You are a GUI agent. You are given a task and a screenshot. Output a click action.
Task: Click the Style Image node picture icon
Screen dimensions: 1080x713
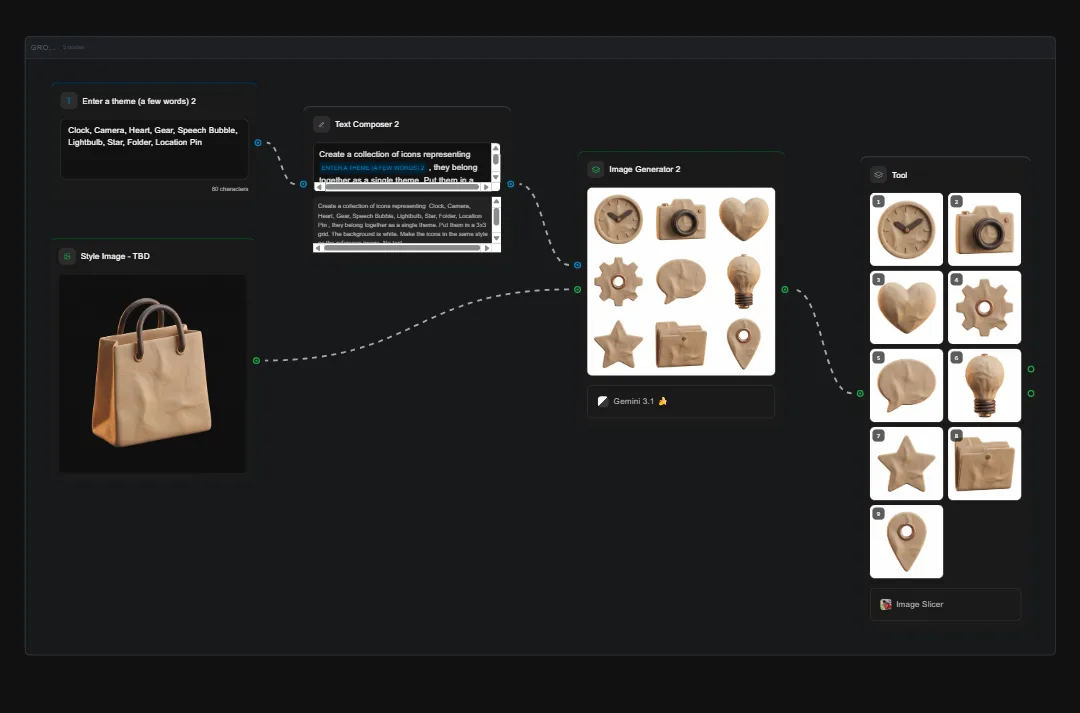tap(68, 256)
